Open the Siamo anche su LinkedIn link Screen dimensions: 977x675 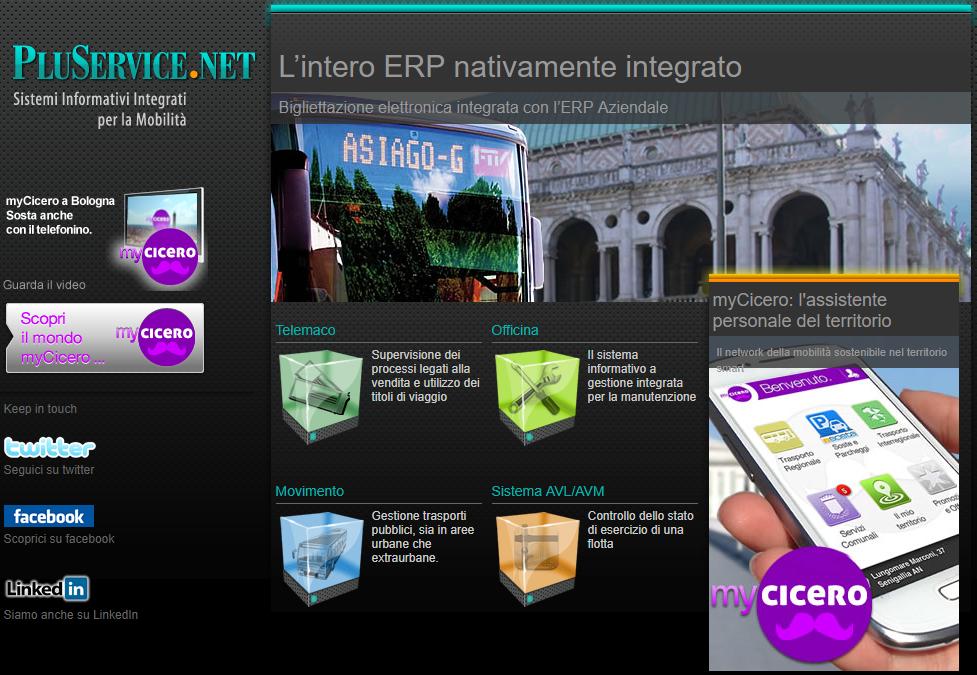click(x=71, y=615)
